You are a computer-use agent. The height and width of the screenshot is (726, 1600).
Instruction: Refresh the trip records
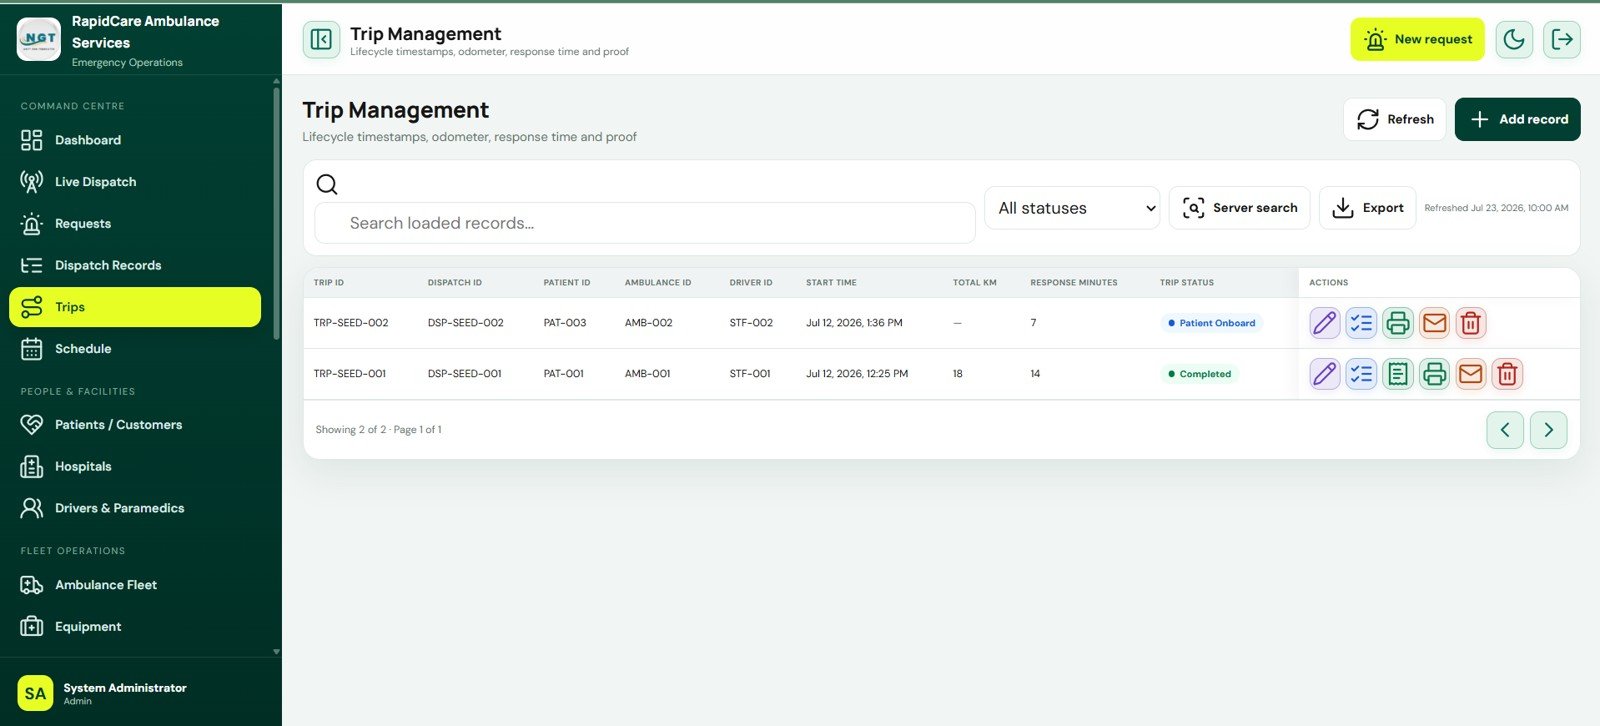point(1395,119)
